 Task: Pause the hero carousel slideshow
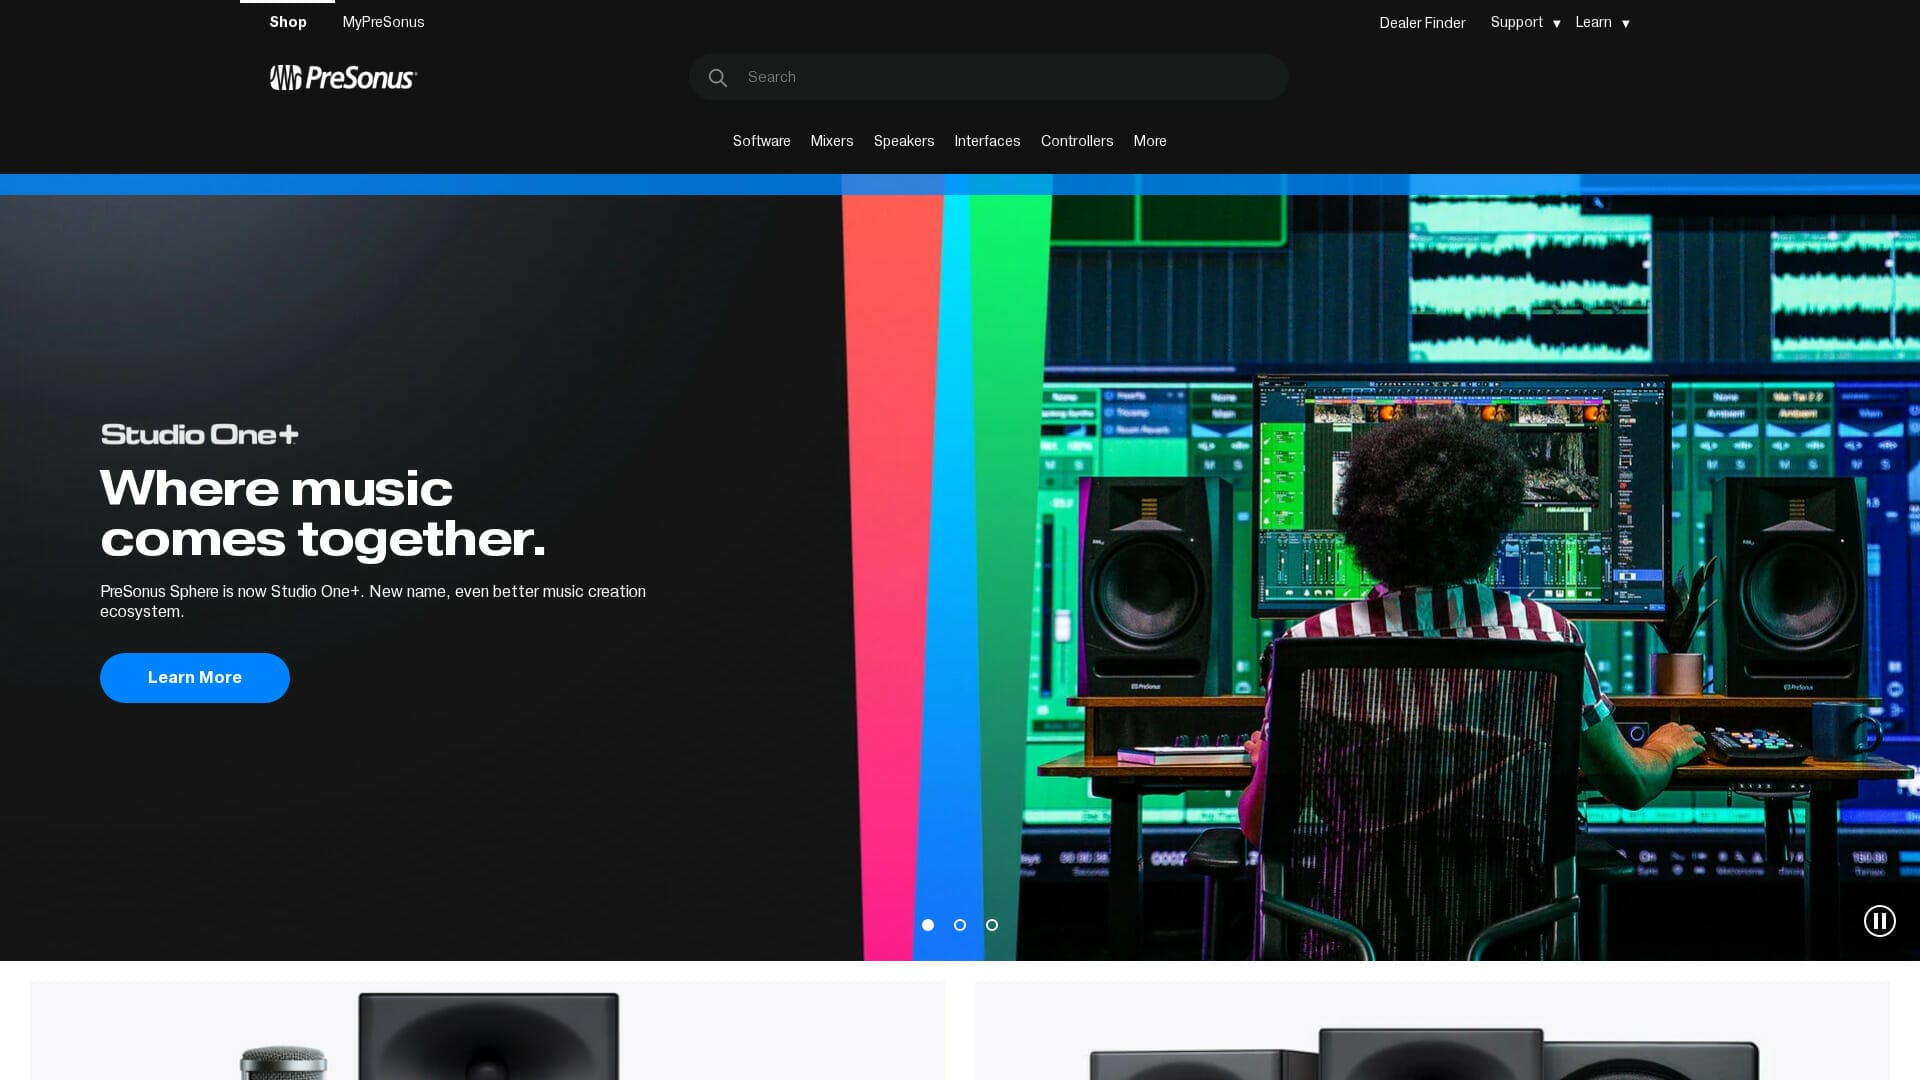point(1880,921)
